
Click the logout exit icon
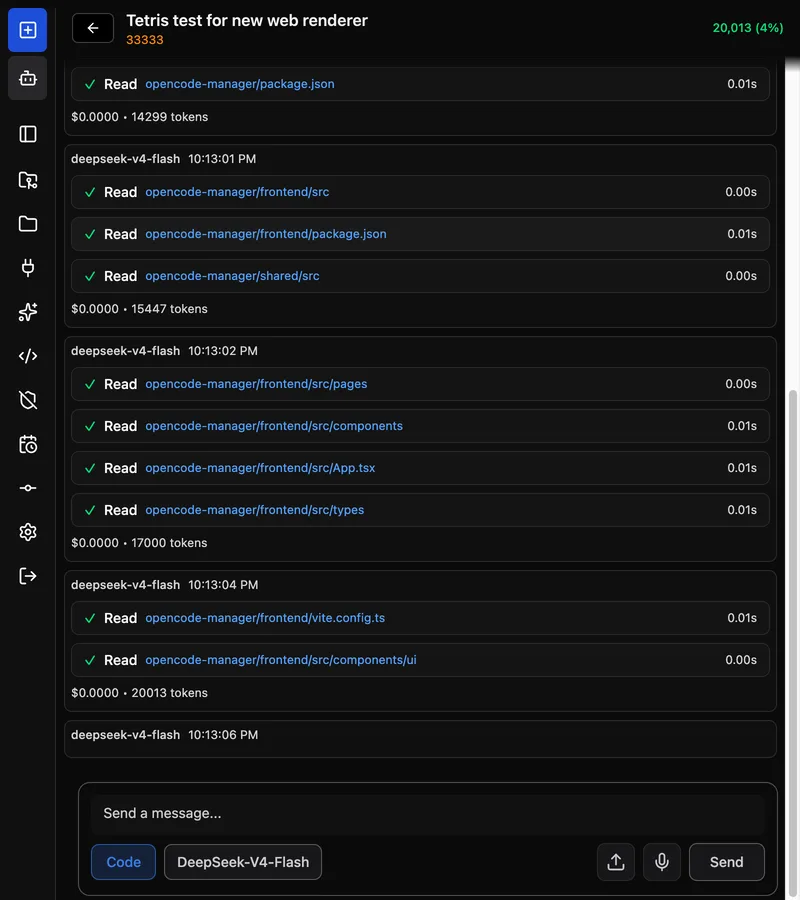point(28,576)
